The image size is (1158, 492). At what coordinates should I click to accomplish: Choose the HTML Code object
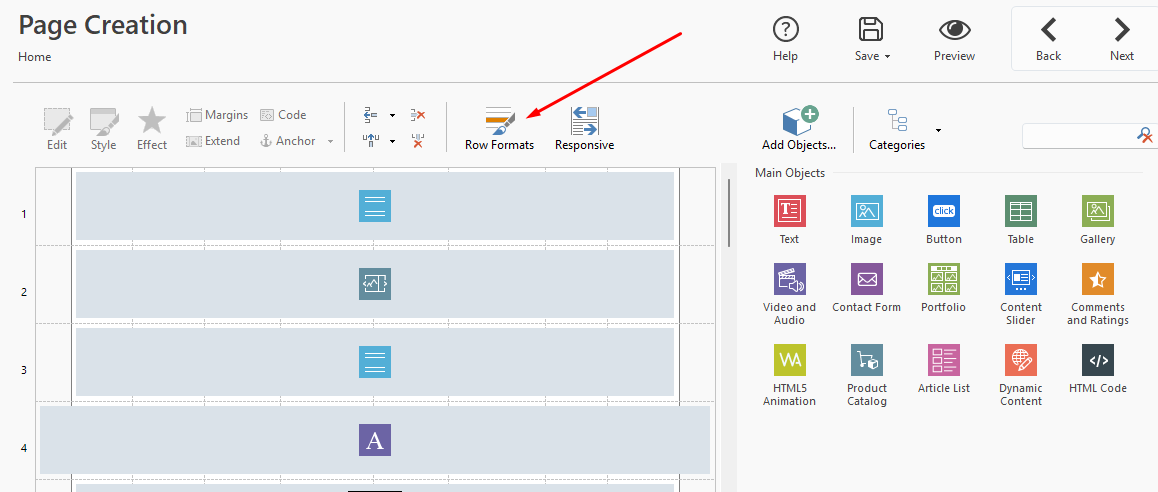coord(1097,361)
